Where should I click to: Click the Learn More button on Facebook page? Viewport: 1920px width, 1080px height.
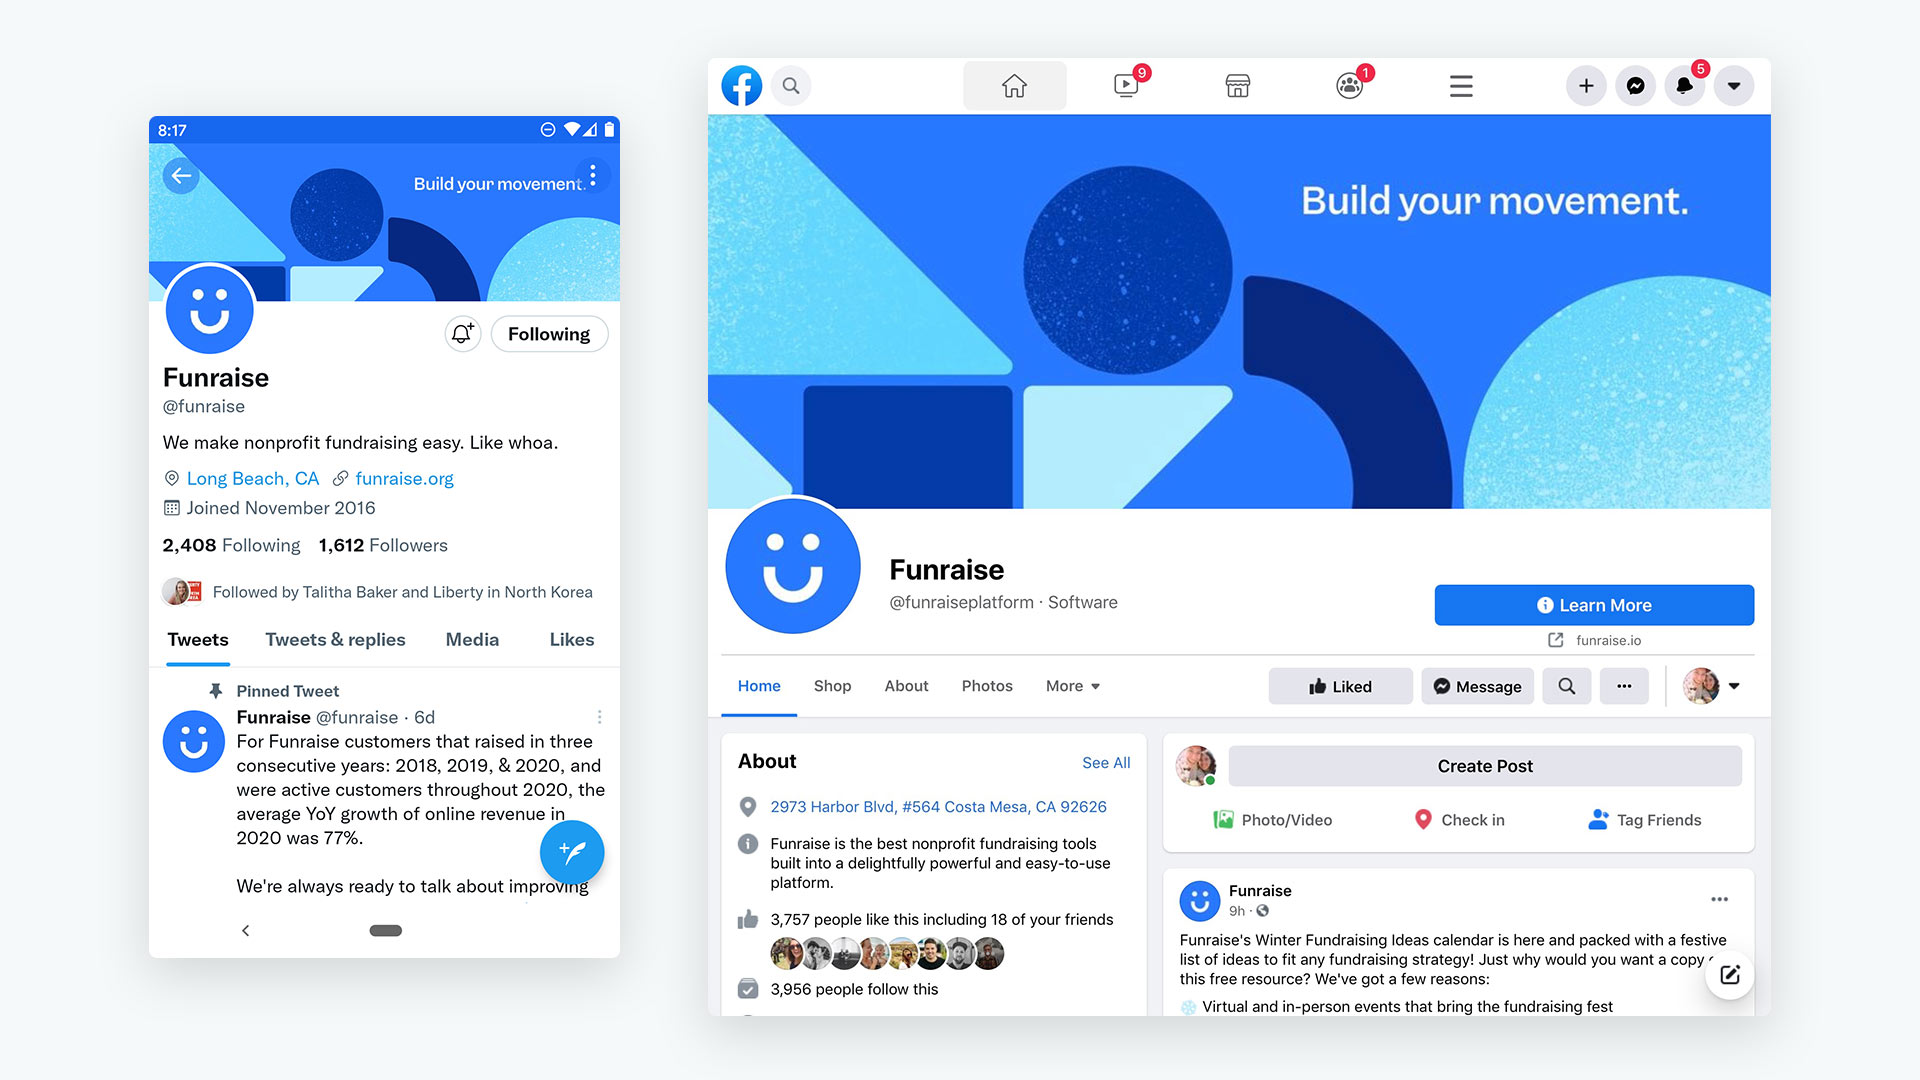coord(1593,605)
